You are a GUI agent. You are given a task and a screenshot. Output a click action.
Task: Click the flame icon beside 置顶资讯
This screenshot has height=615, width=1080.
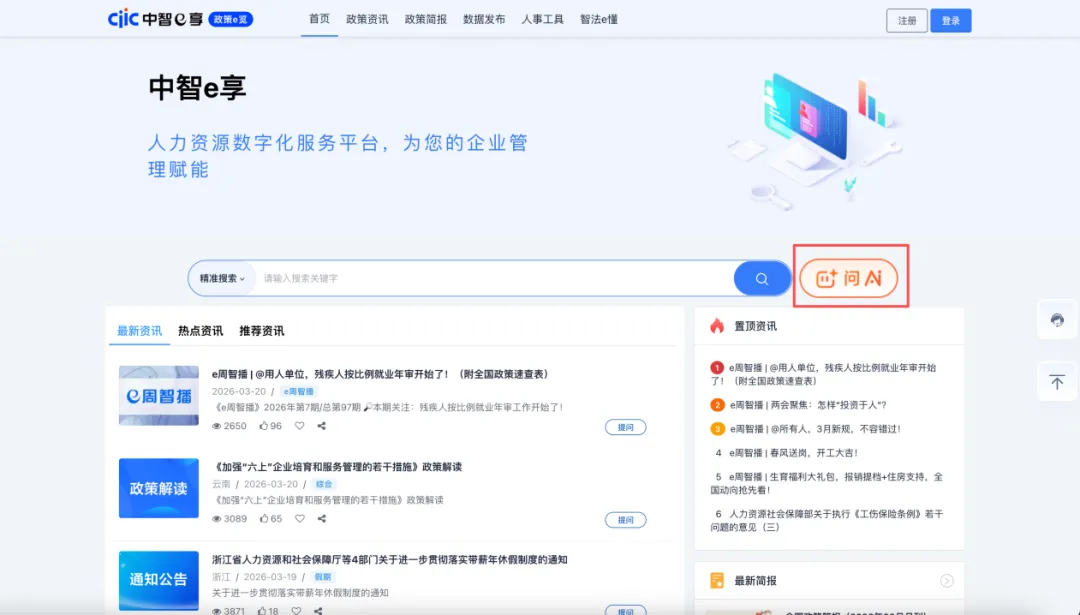pos(717,326)
